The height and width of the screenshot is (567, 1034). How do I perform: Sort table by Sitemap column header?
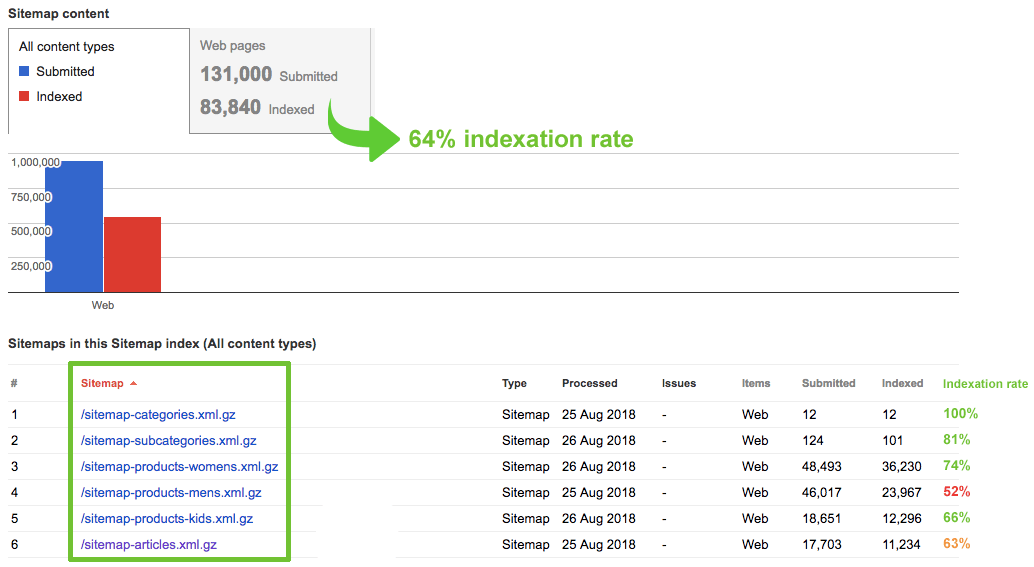click(102, 383)
